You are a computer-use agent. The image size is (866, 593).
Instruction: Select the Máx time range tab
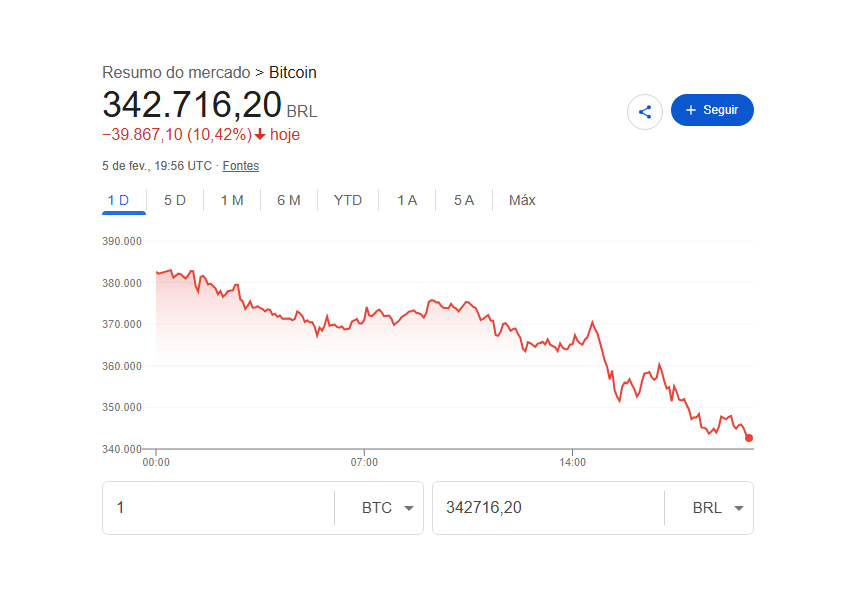[x=522, y=200]
